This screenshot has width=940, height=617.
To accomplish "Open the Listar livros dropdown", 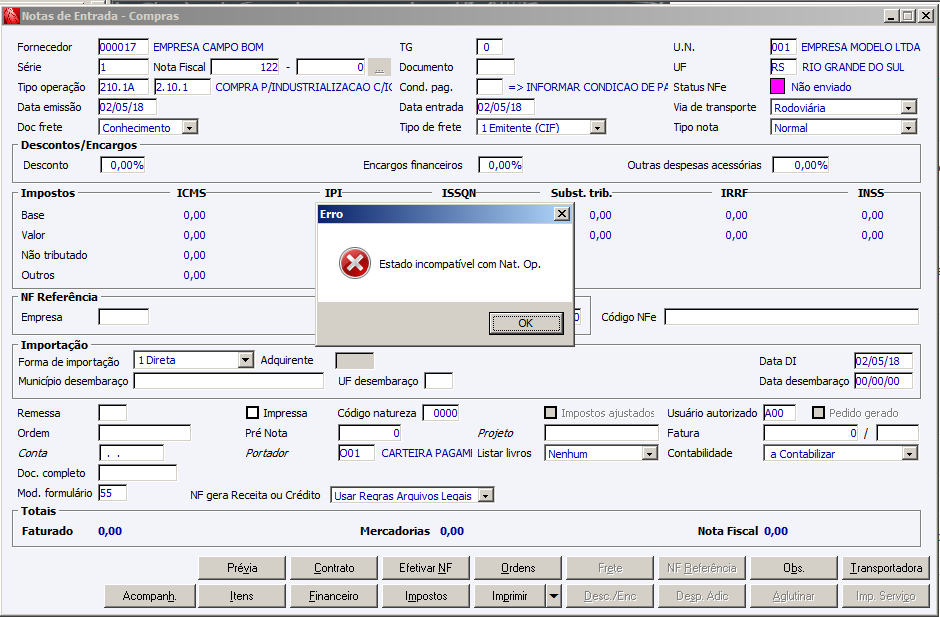I will (x=650, y=454).
